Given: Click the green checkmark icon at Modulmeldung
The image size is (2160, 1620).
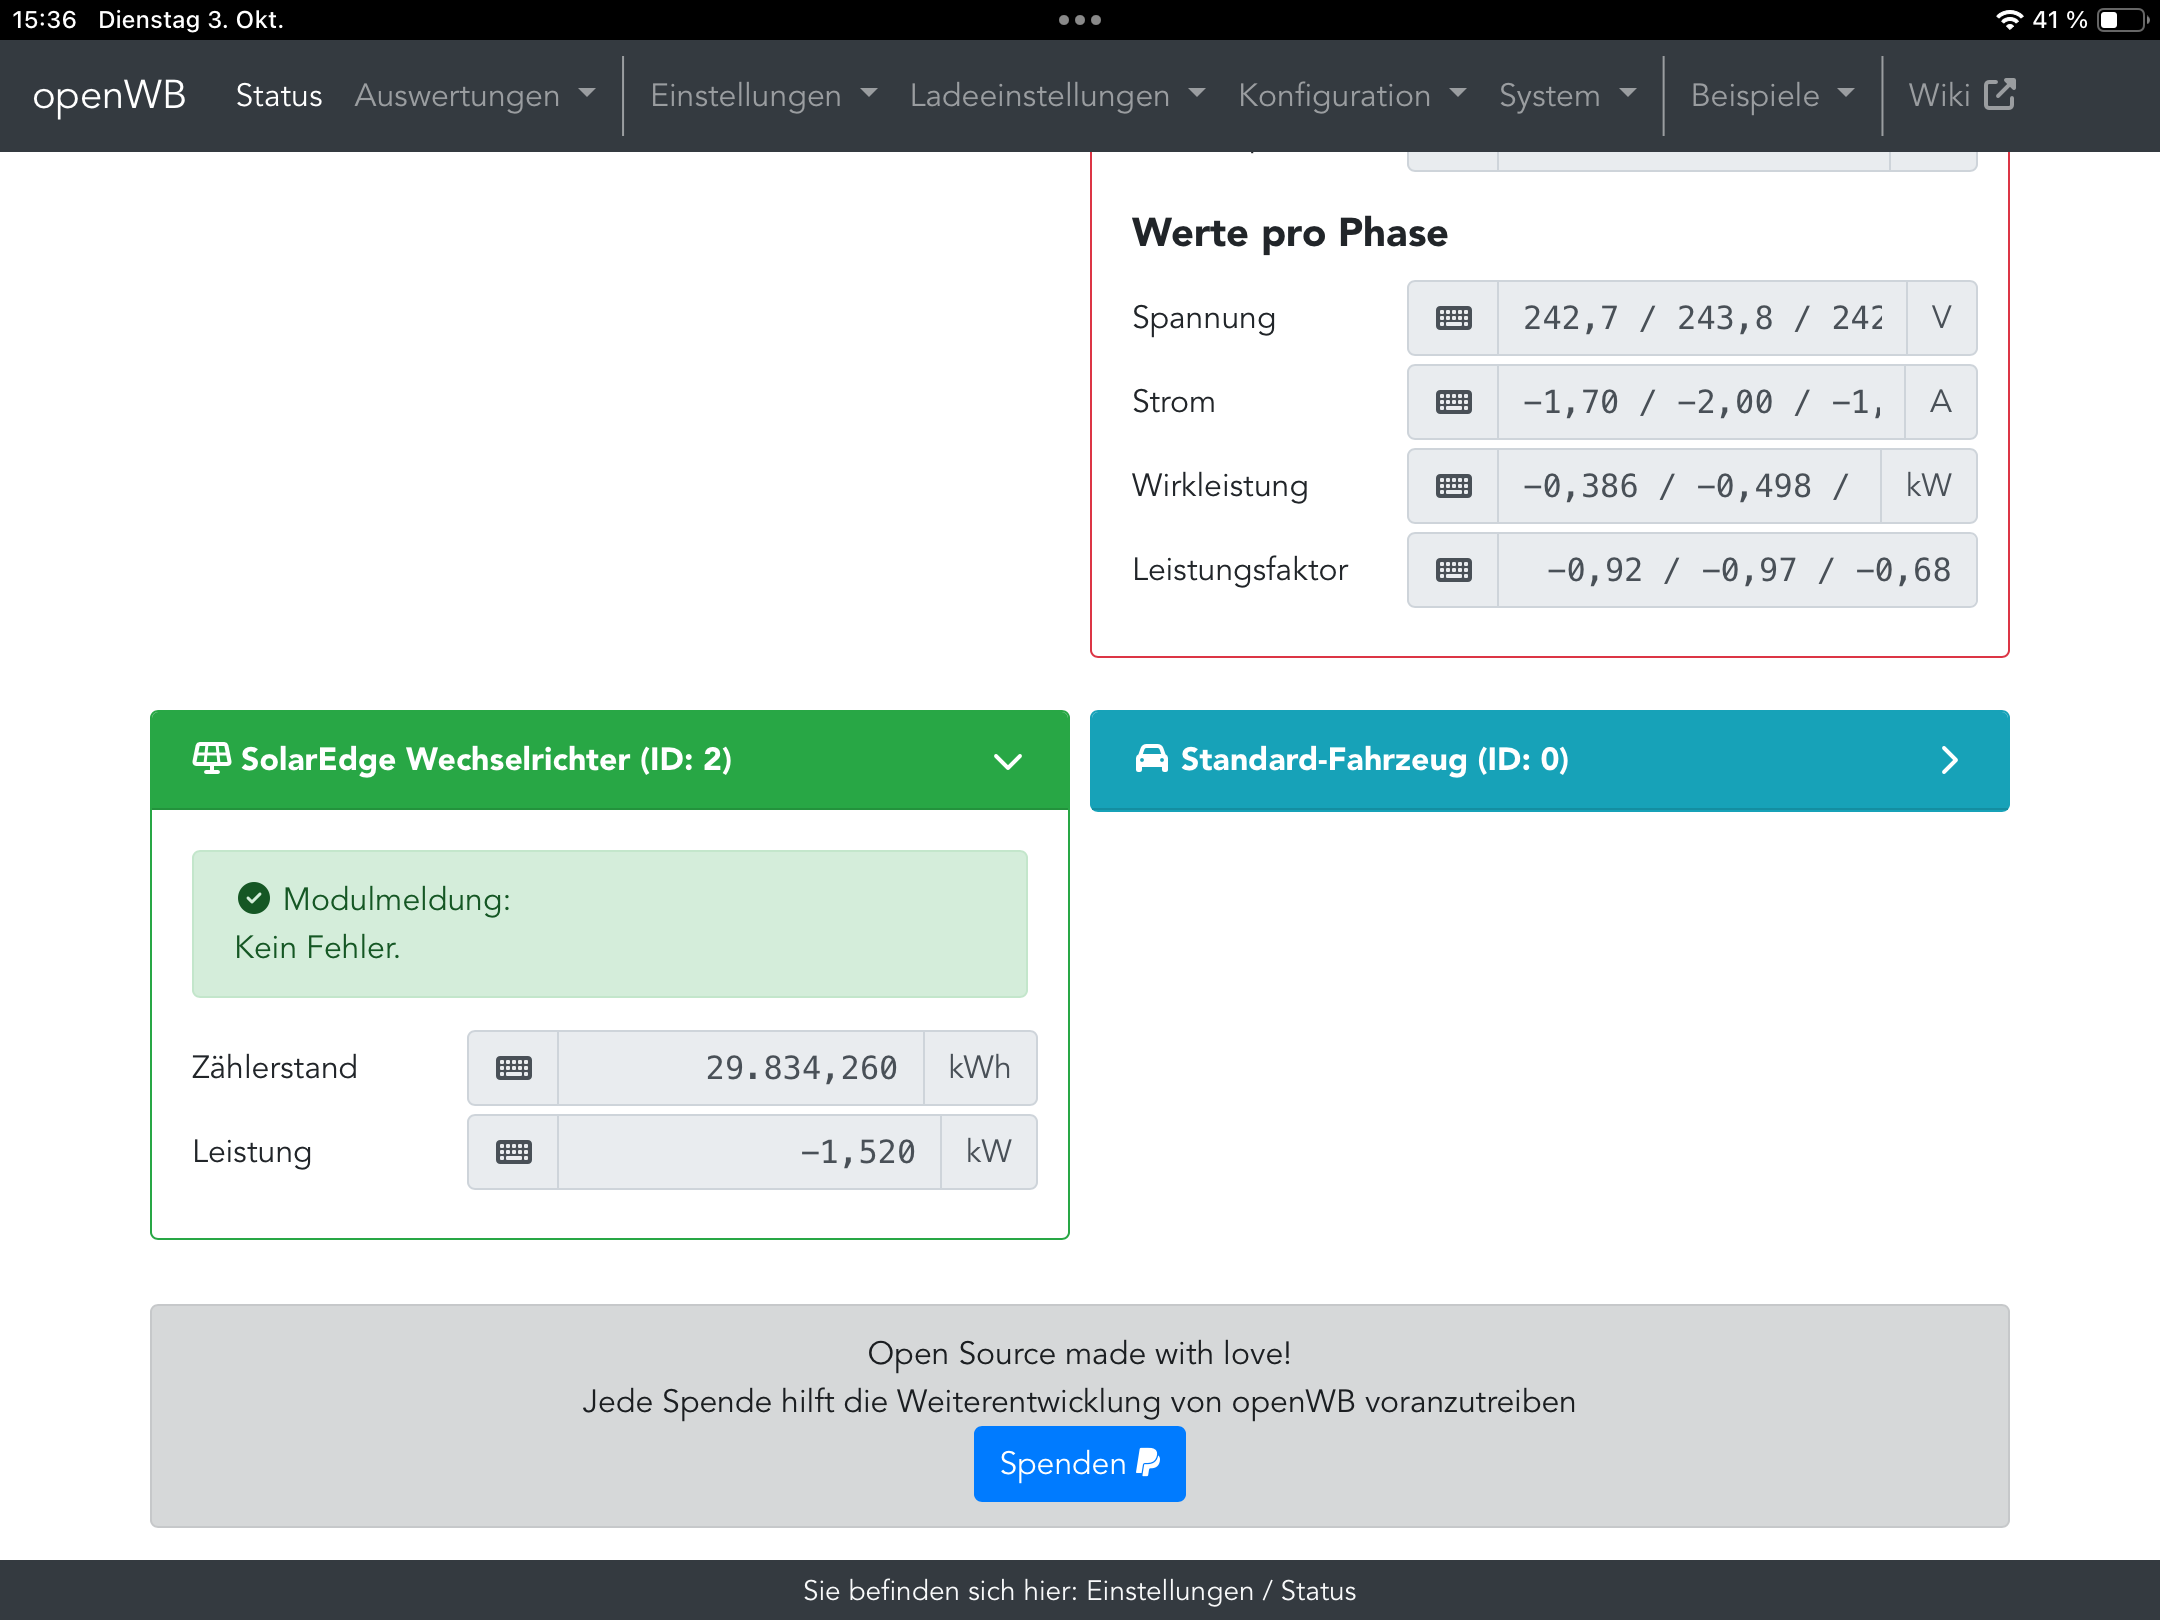Looking at the screenshot, I should 254,898.
